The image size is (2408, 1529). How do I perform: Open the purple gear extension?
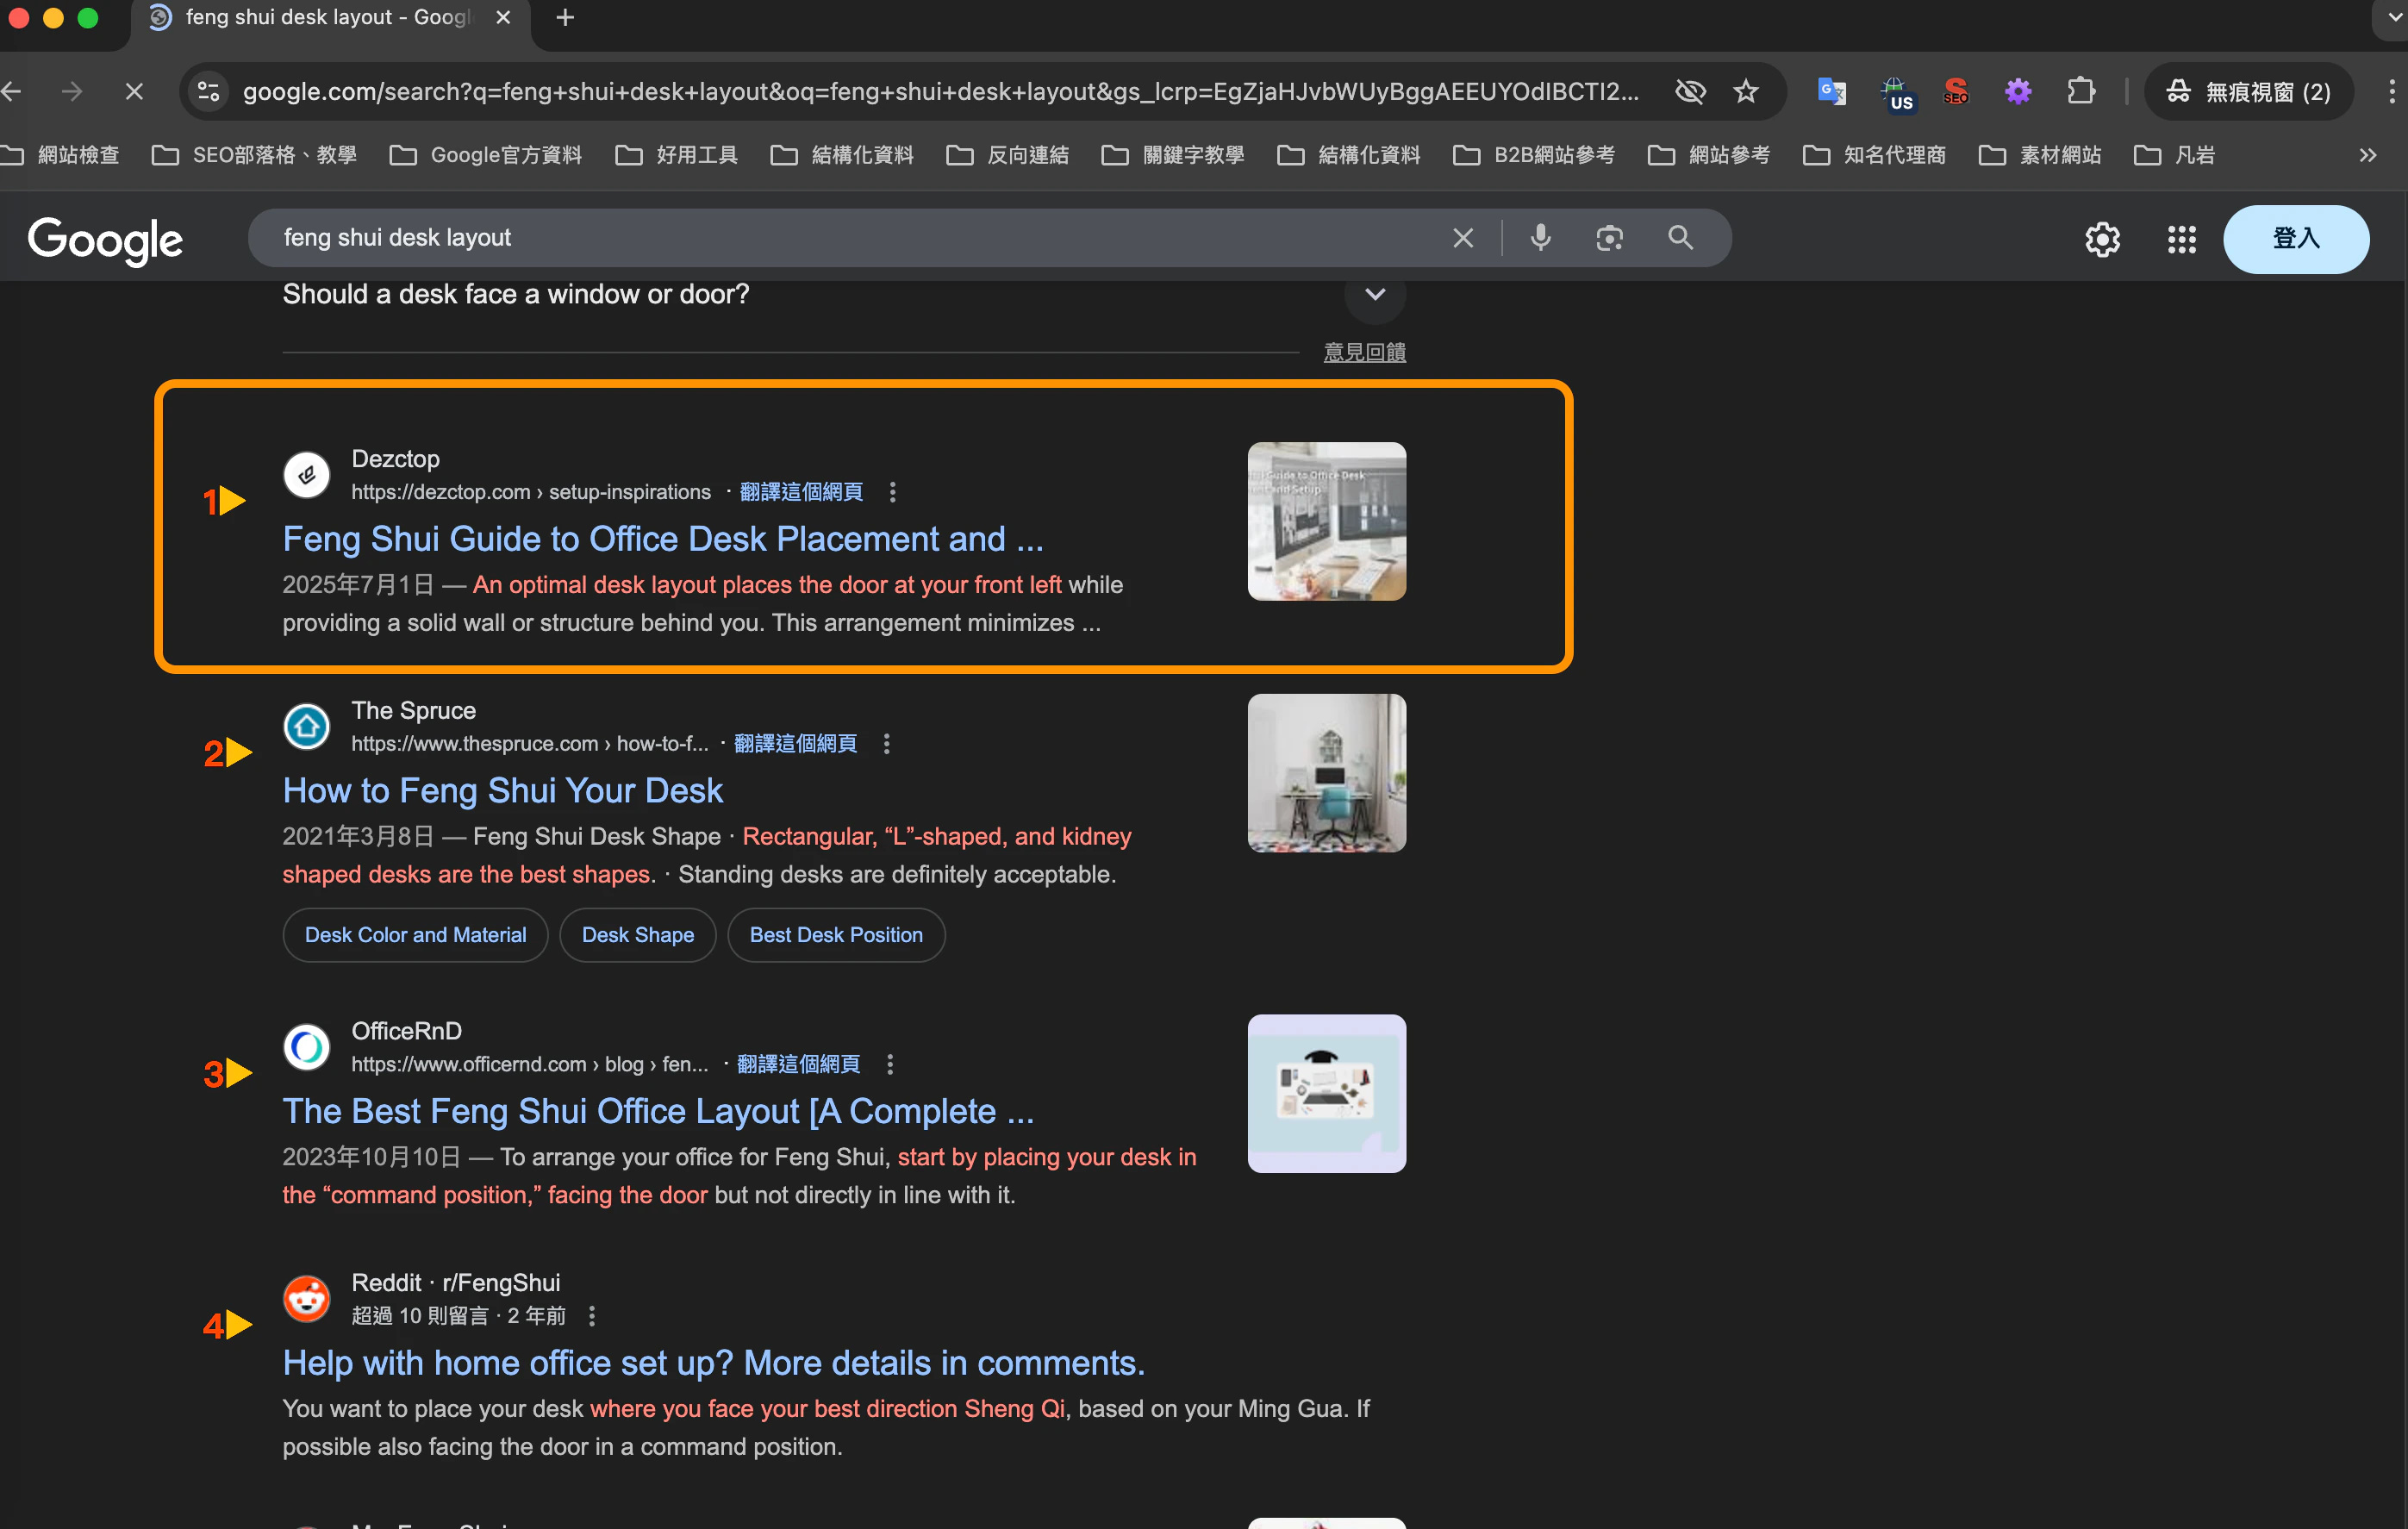pyautogui.click(x=2018, y=92)
